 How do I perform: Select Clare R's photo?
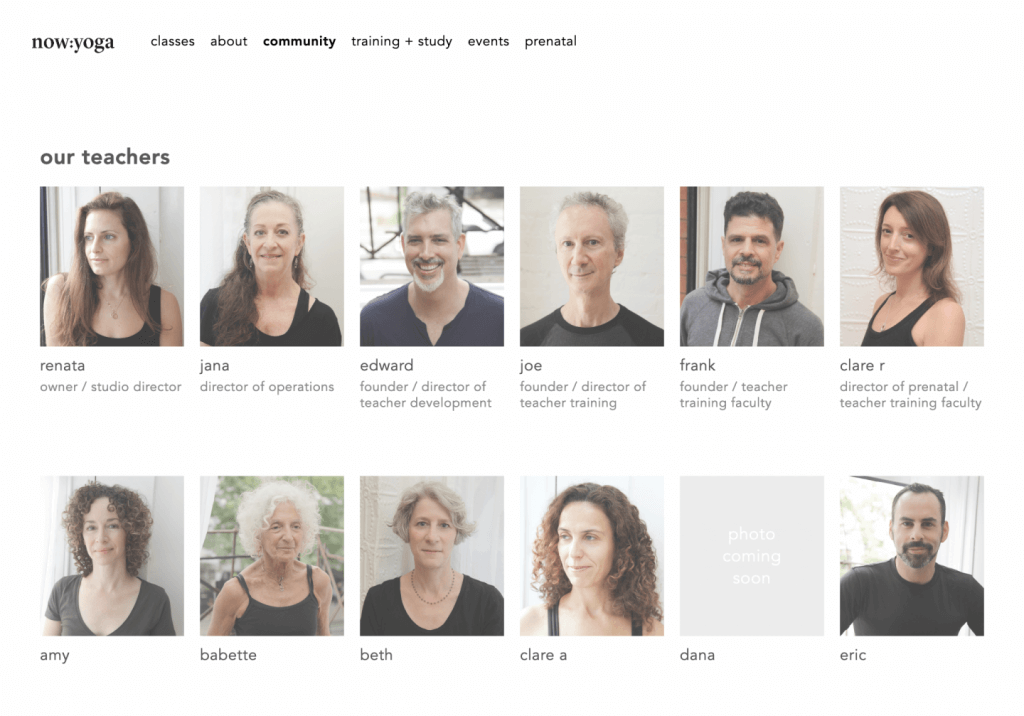912,267
